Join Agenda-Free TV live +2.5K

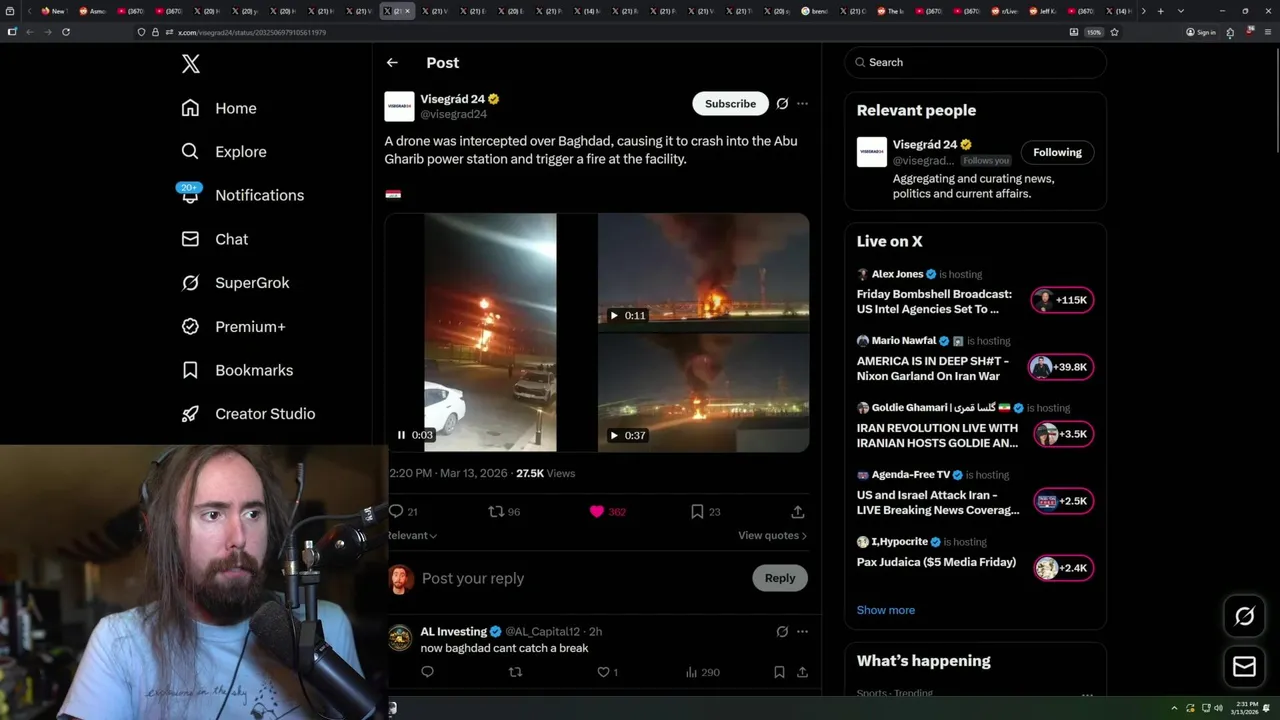coord(1064,501)
